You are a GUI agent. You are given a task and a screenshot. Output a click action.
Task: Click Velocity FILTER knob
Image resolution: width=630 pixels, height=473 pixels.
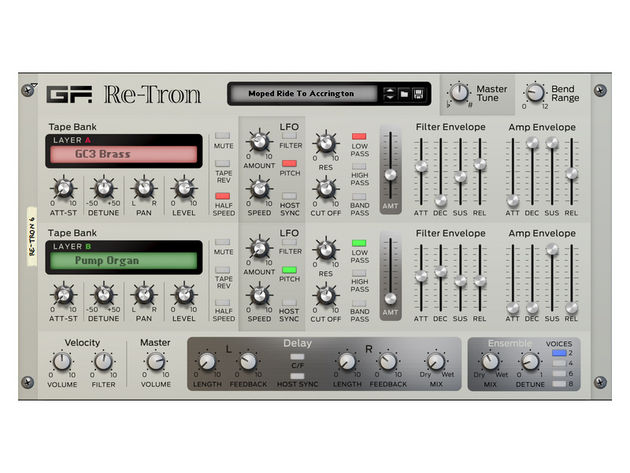(104, 361)
